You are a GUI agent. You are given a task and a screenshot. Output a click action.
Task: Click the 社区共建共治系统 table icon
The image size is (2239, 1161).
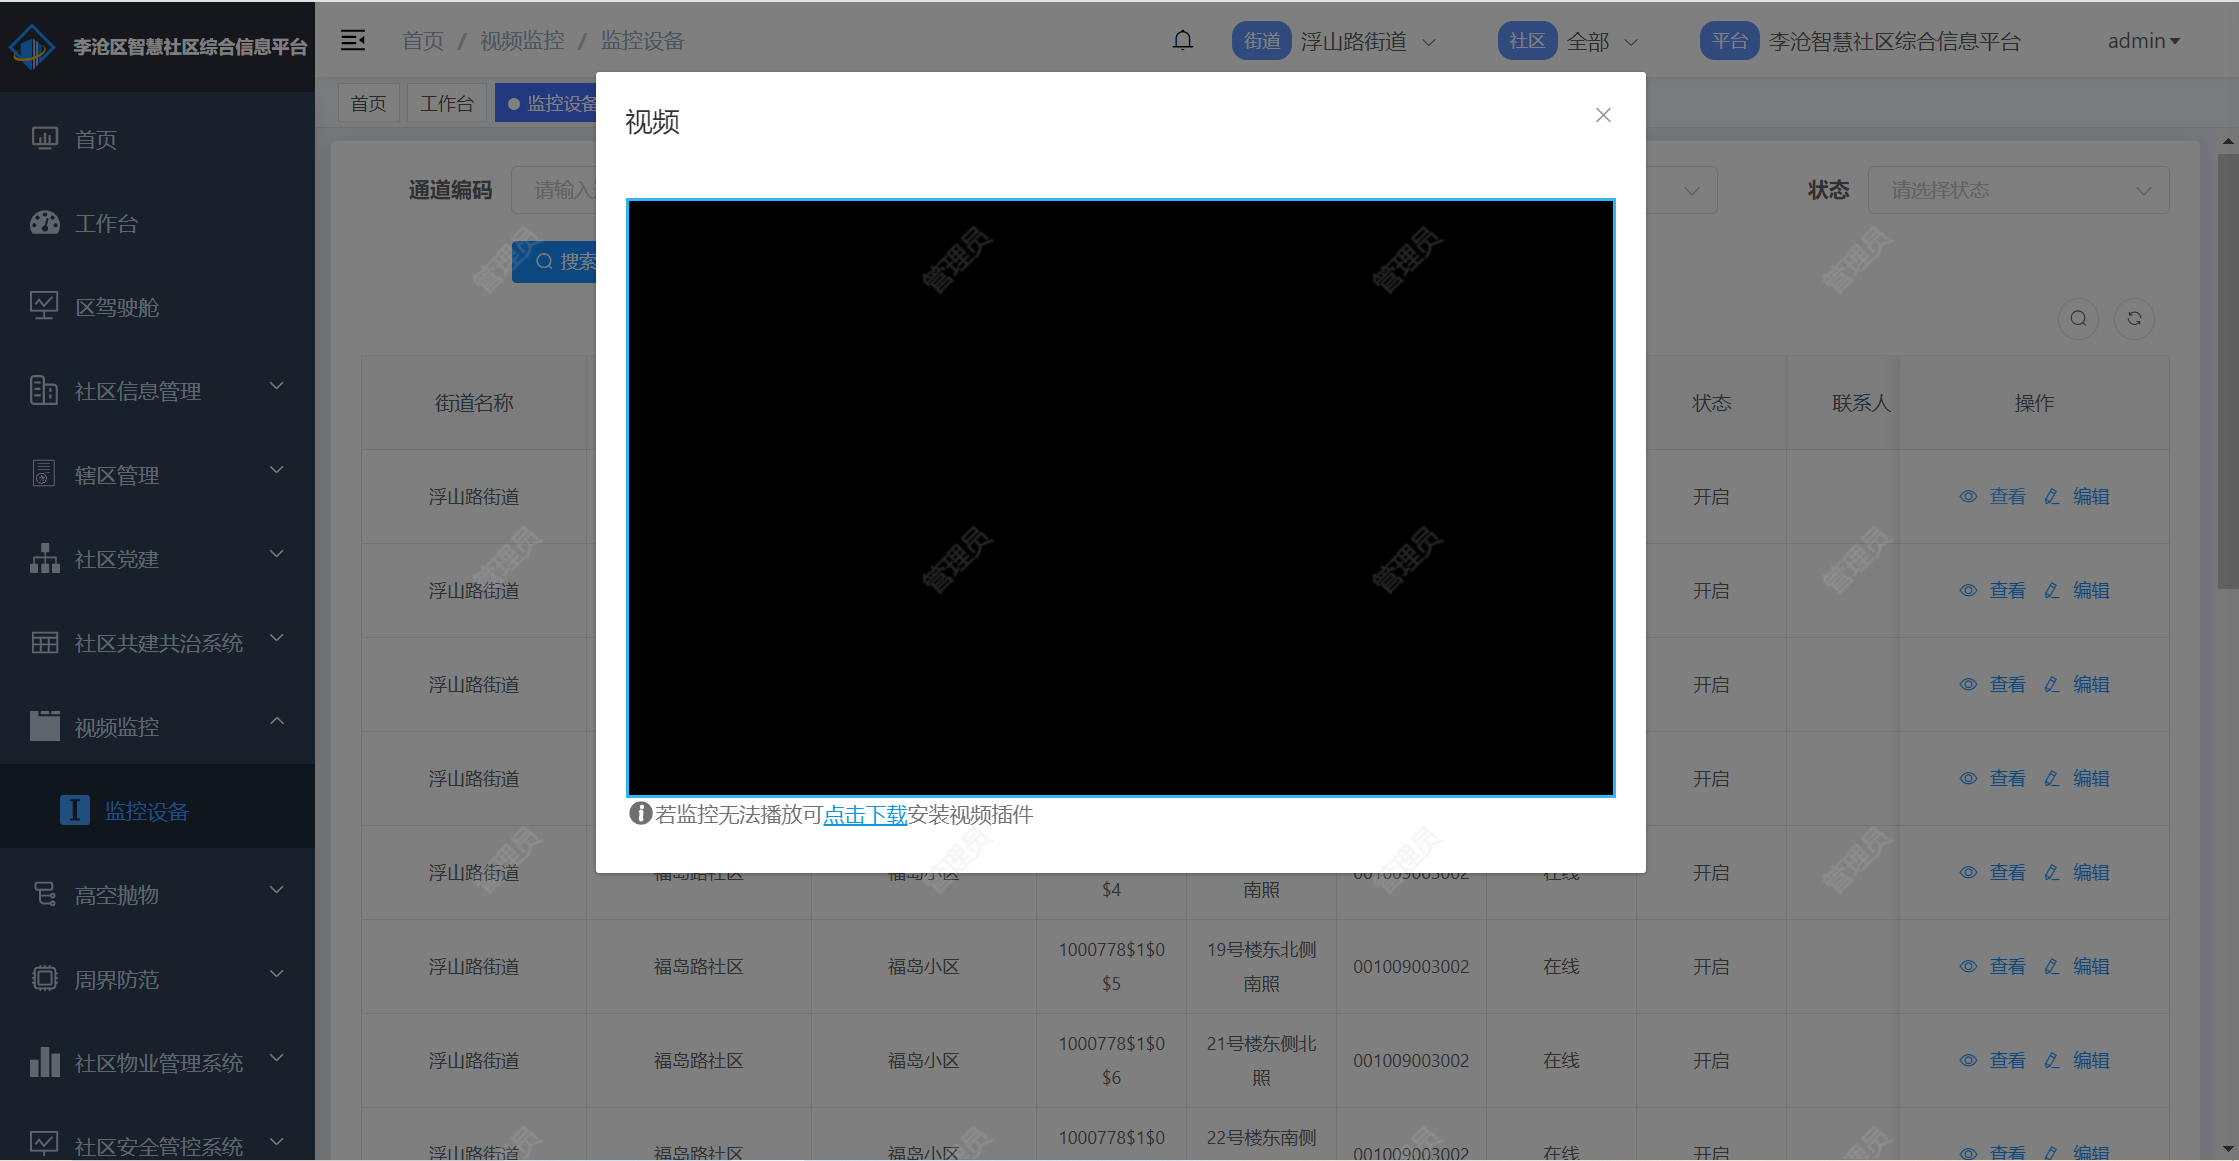point(45,643)
